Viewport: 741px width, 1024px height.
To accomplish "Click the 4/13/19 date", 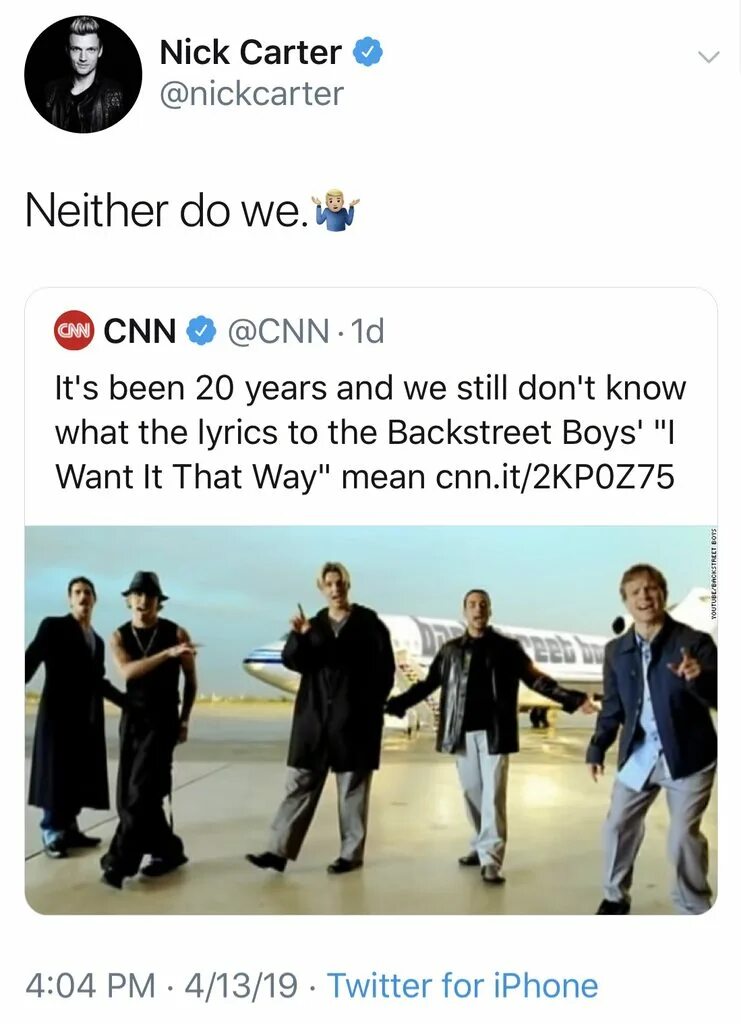I will click(242, 985).
